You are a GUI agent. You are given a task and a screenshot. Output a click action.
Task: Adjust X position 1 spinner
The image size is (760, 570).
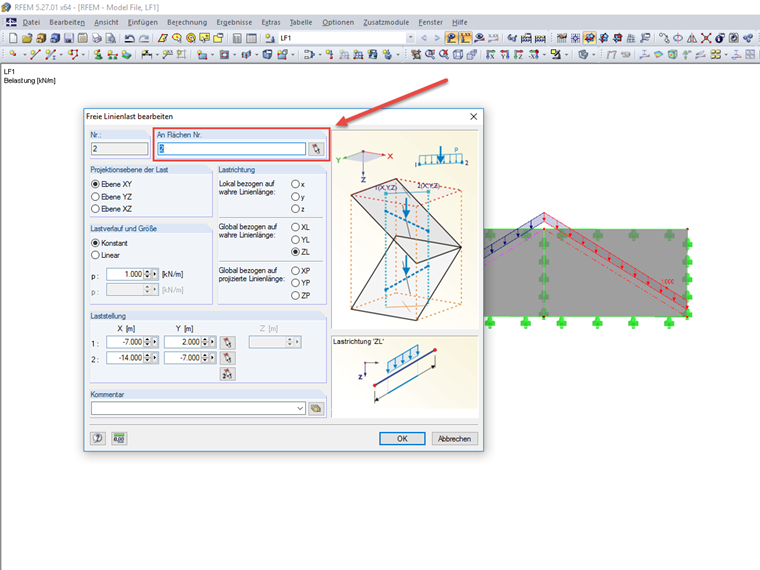147,342
